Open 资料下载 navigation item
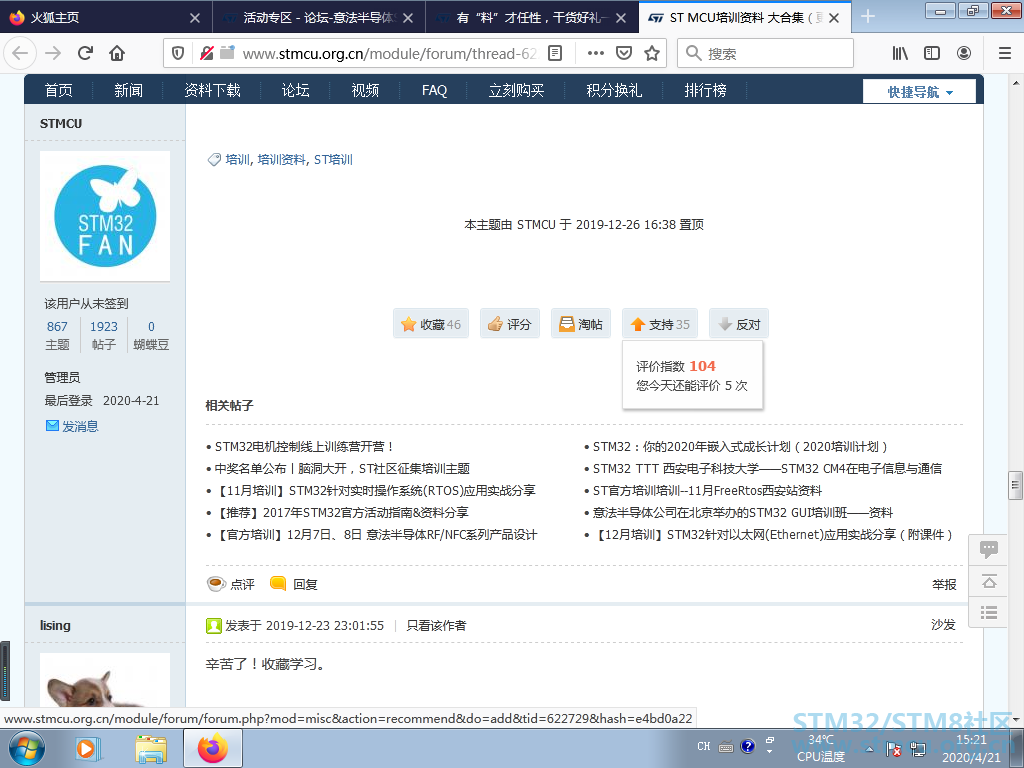Viewport: 1024px width, 768px height. [212, 90]
